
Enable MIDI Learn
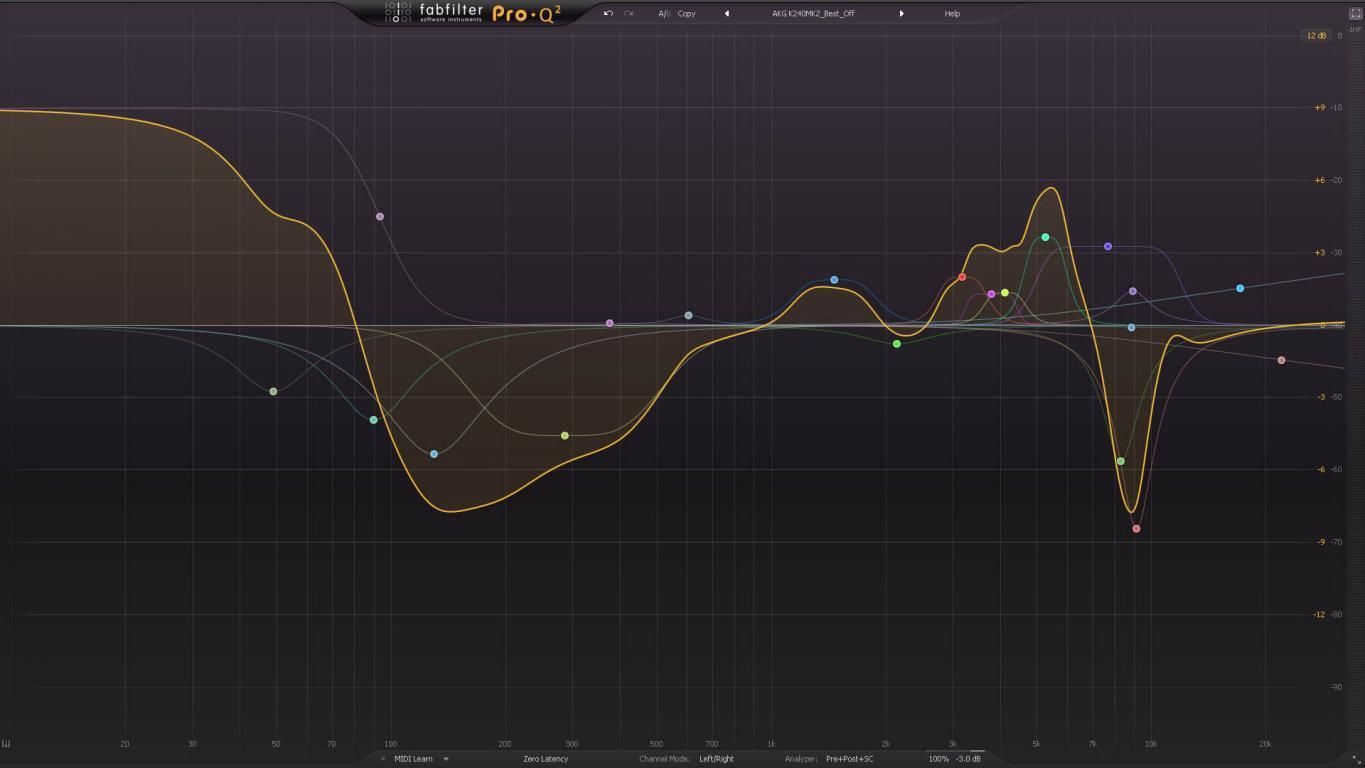(413, 759)
